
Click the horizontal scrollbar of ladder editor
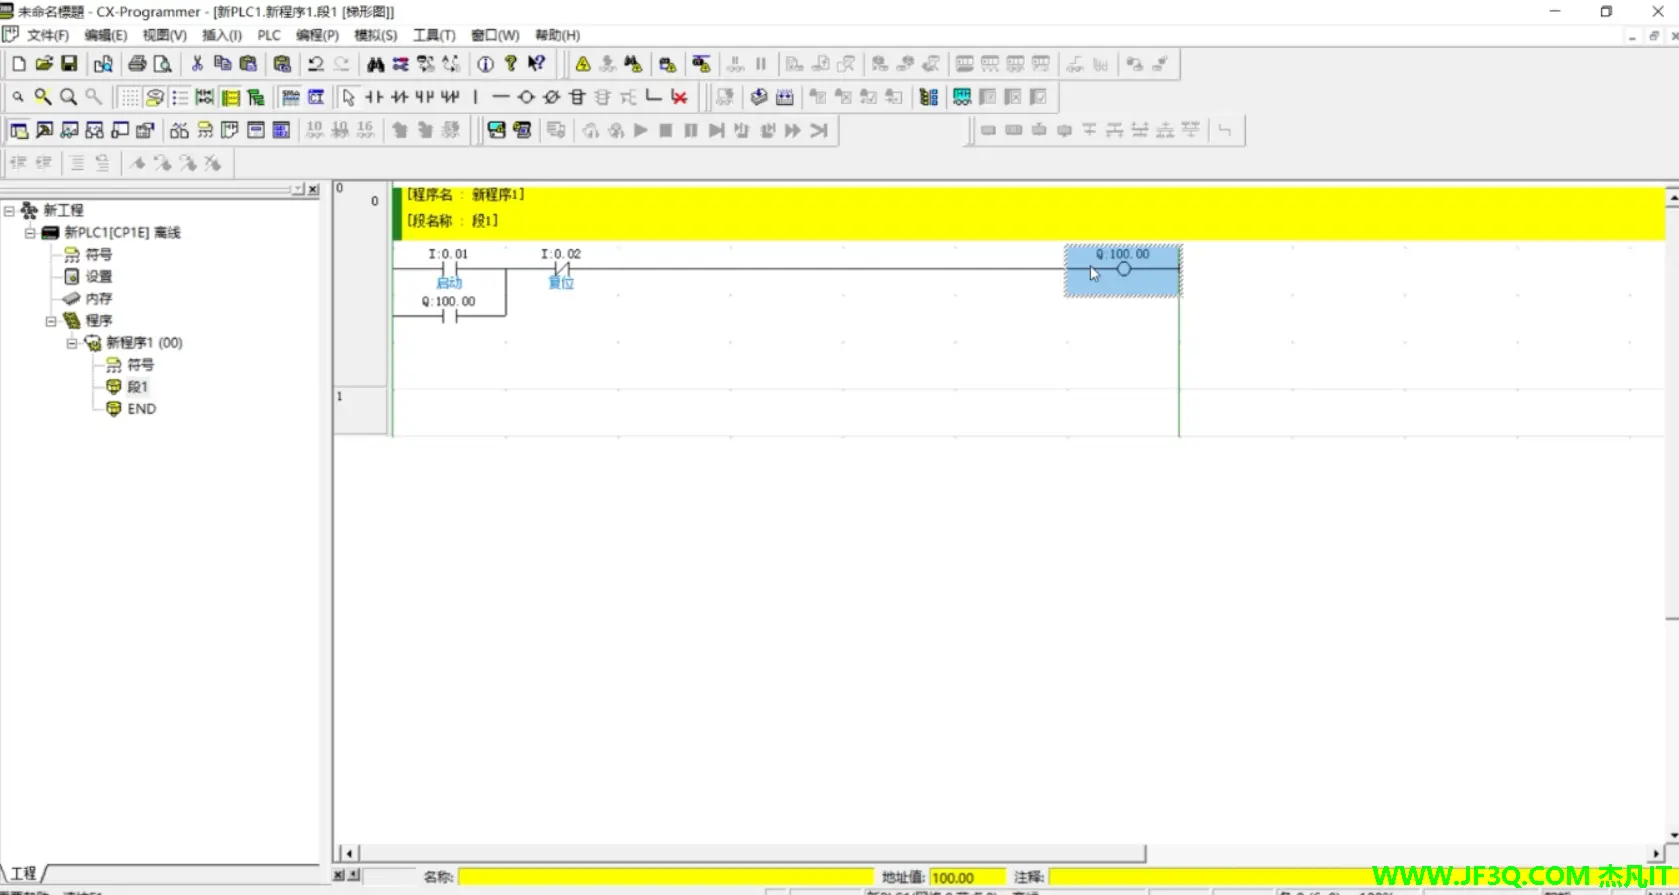point(752,853)
